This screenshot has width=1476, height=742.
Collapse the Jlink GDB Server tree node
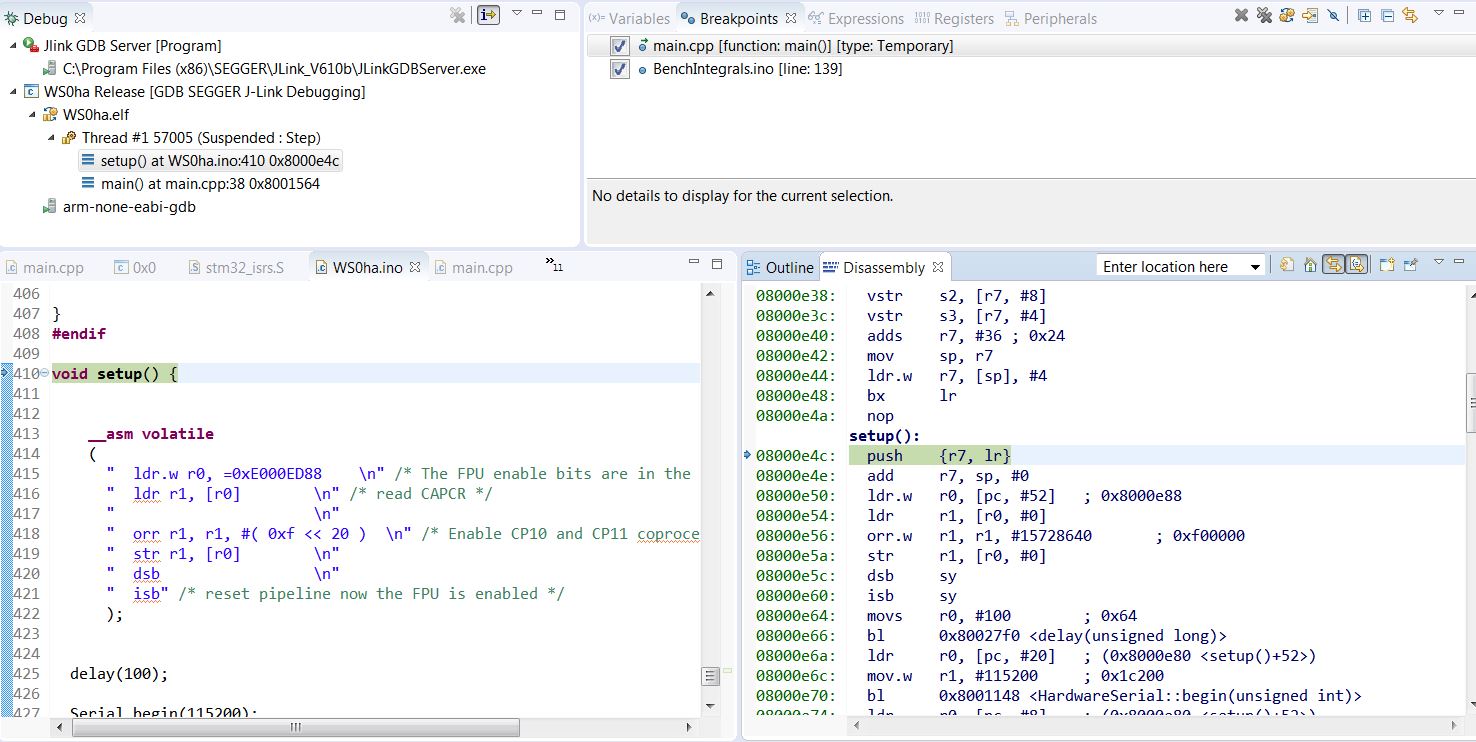pyautogui.click(x=13, y=46)
